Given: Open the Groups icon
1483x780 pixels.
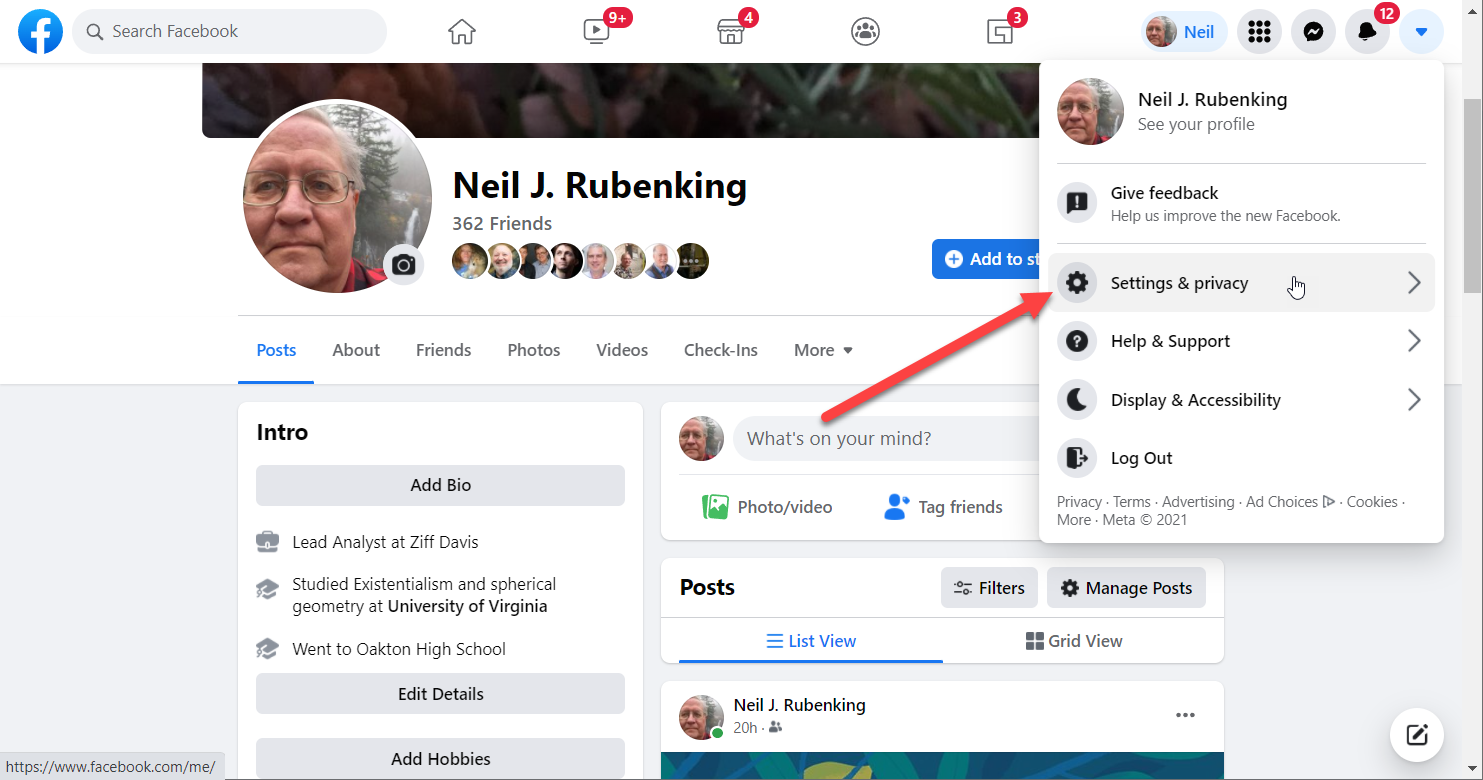Looking at the screenshot, I should [865, 32].
